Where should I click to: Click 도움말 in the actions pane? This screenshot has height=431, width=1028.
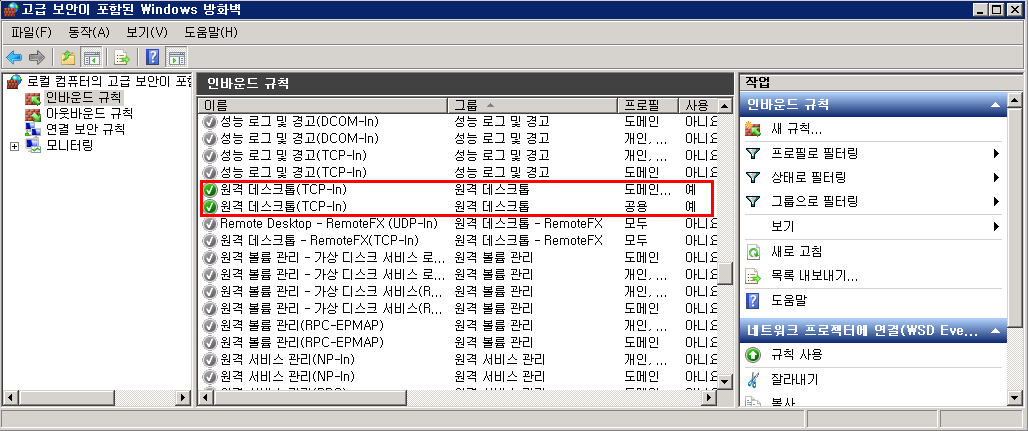pyautogui.click(x=789, y=301)
